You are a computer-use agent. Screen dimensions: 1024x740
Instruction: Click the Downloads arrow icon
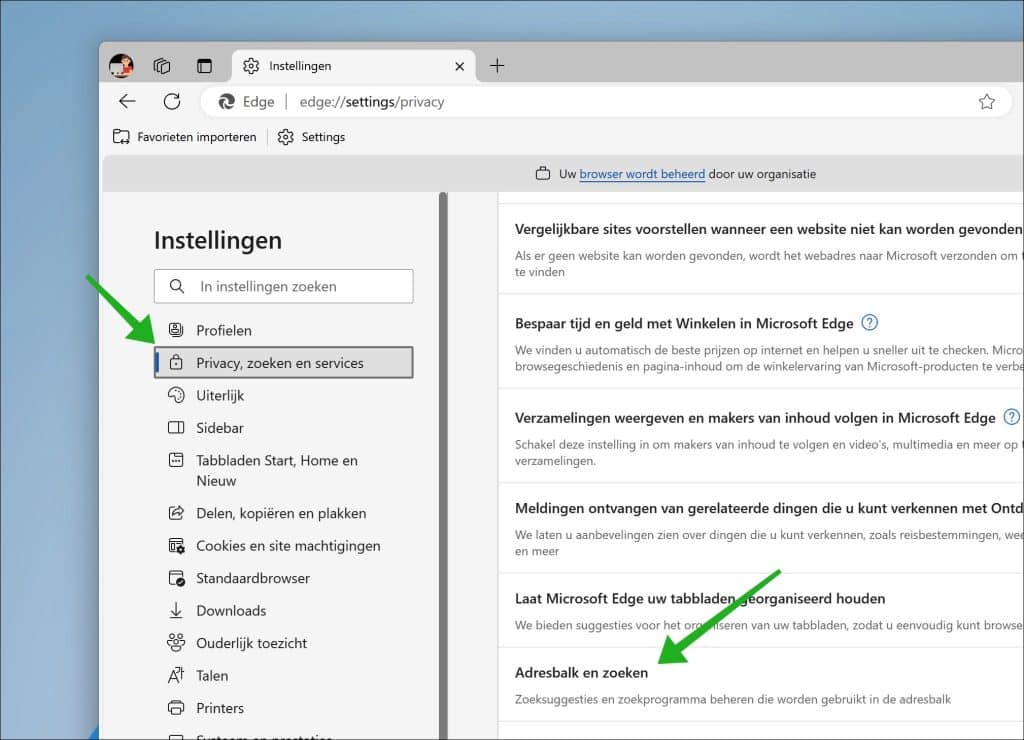pyautogui.click(x=176, y=610)
